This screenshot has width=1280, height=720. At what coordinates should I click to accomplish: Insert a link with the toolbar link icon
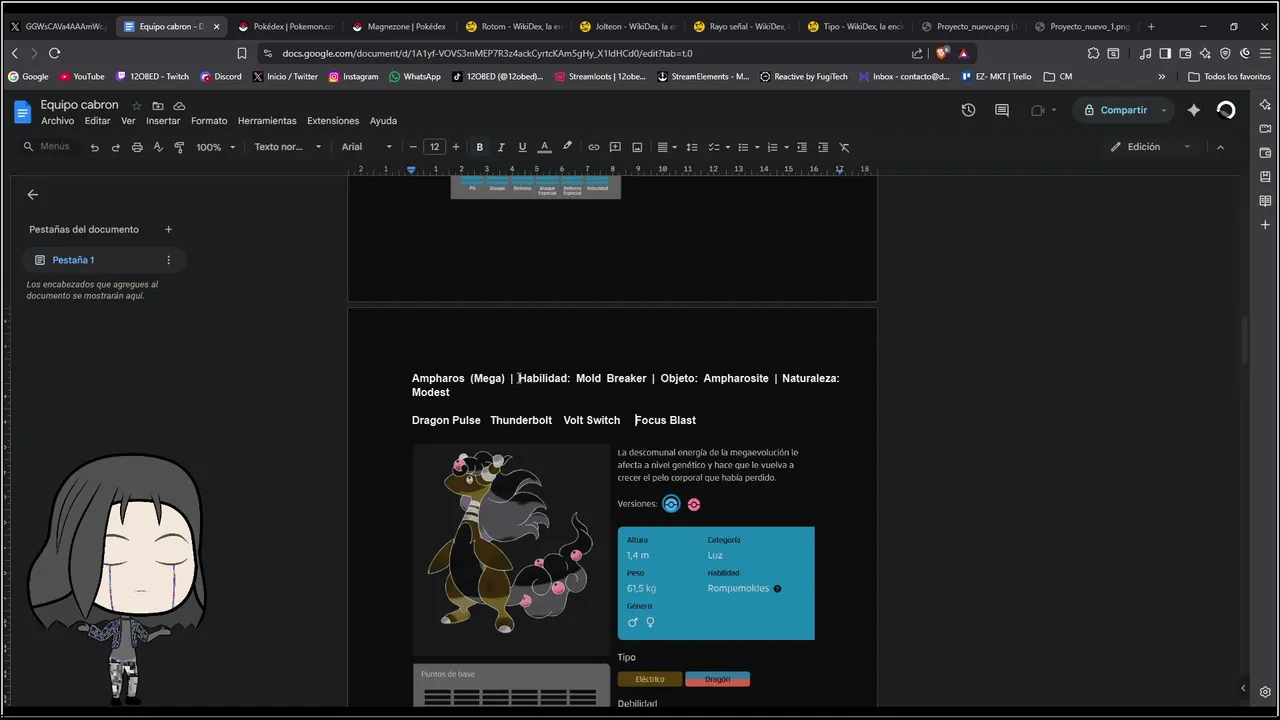pyautogui.click(x=593, y=147)
